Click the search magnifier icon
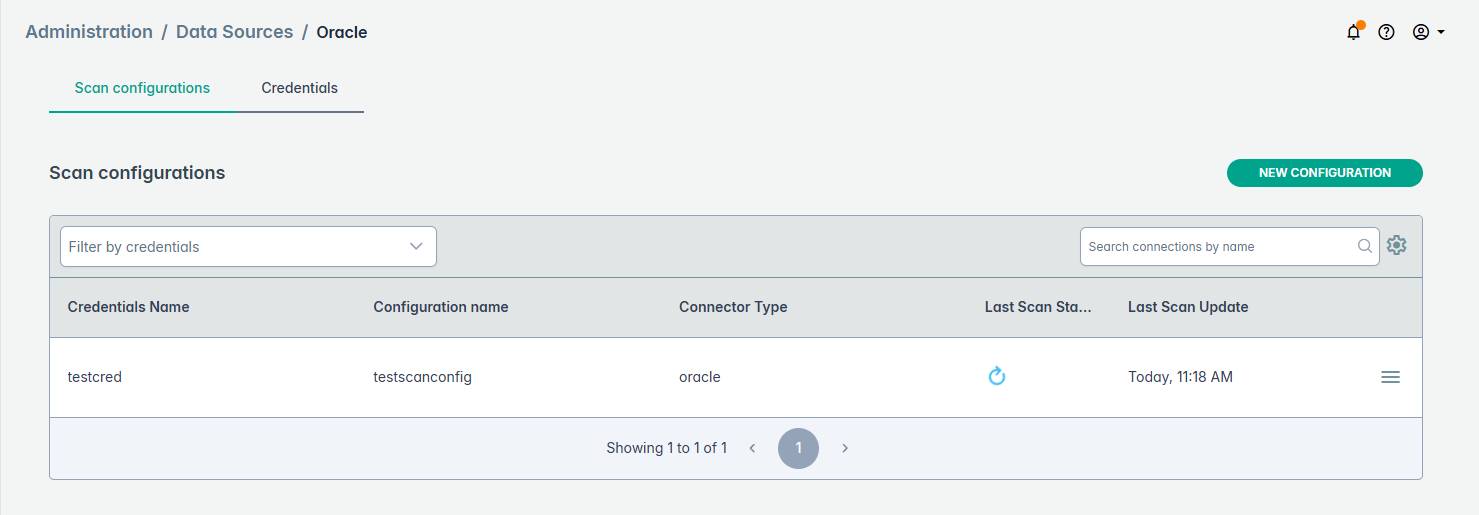The image size is (1479, 515). pos(1365,246)
